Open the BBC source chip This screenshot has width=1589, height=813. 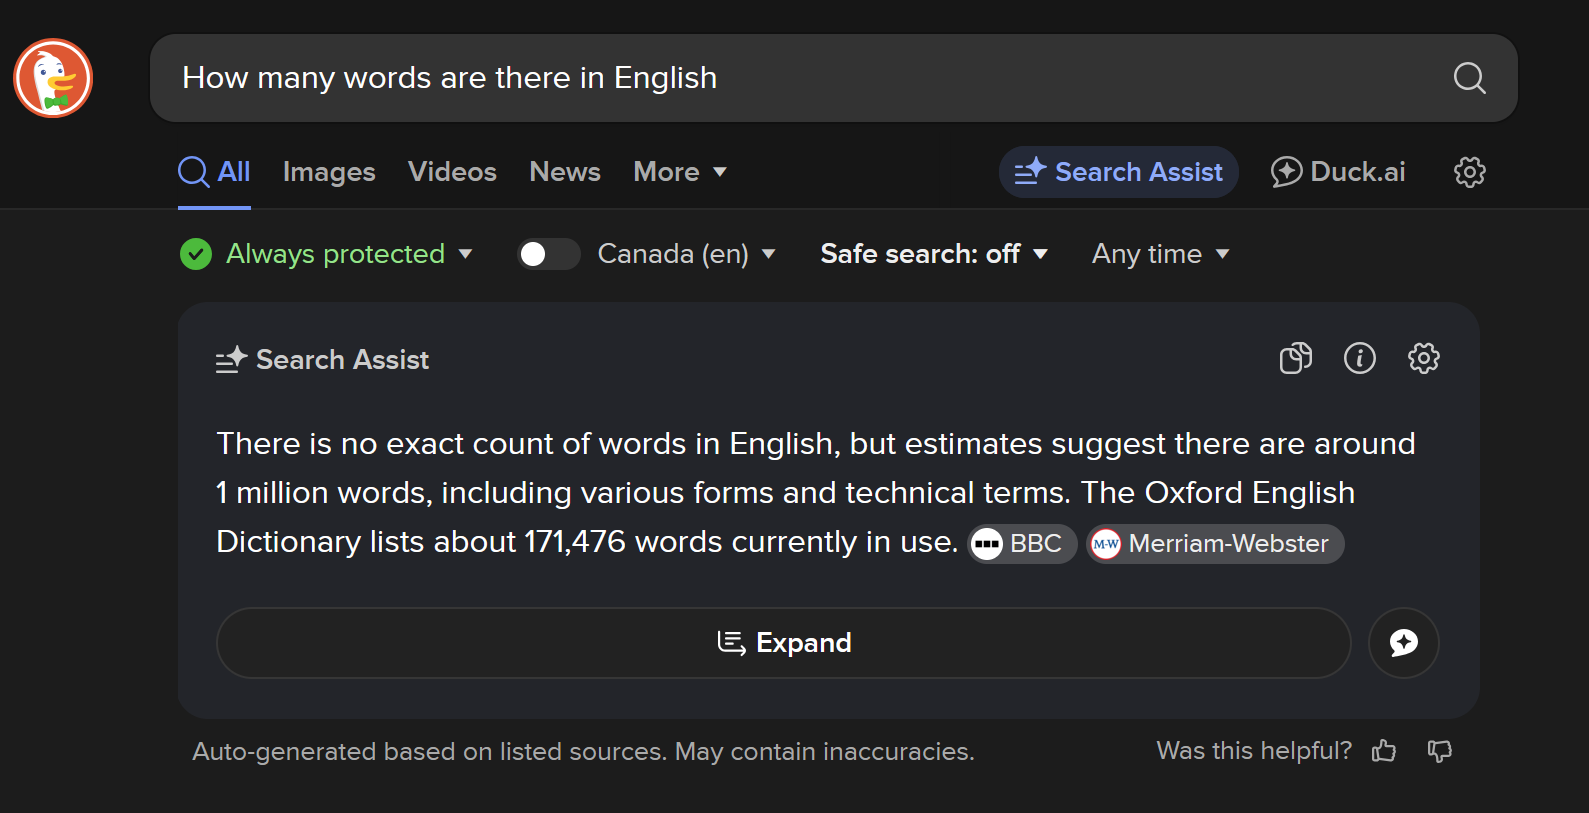click(1022, 544)
